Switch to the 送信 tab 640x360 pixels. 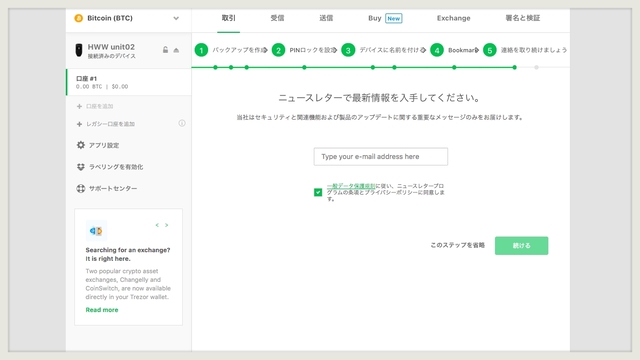[x=326, y=18]
